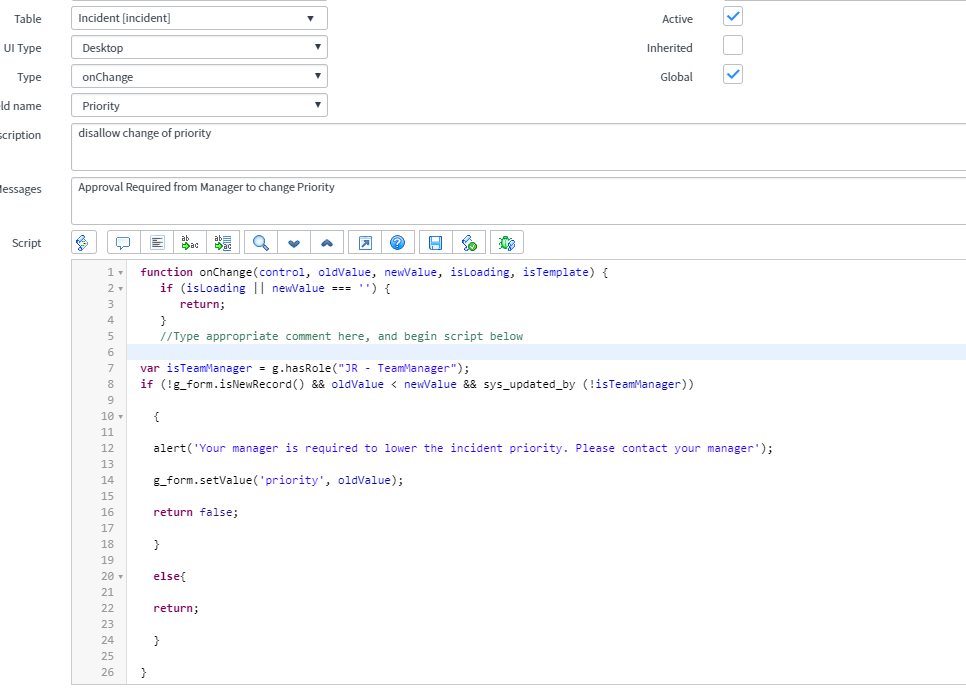Find the previous search match
The width and height of the screenshot is (966, 691).
click(x=326, y=242)
